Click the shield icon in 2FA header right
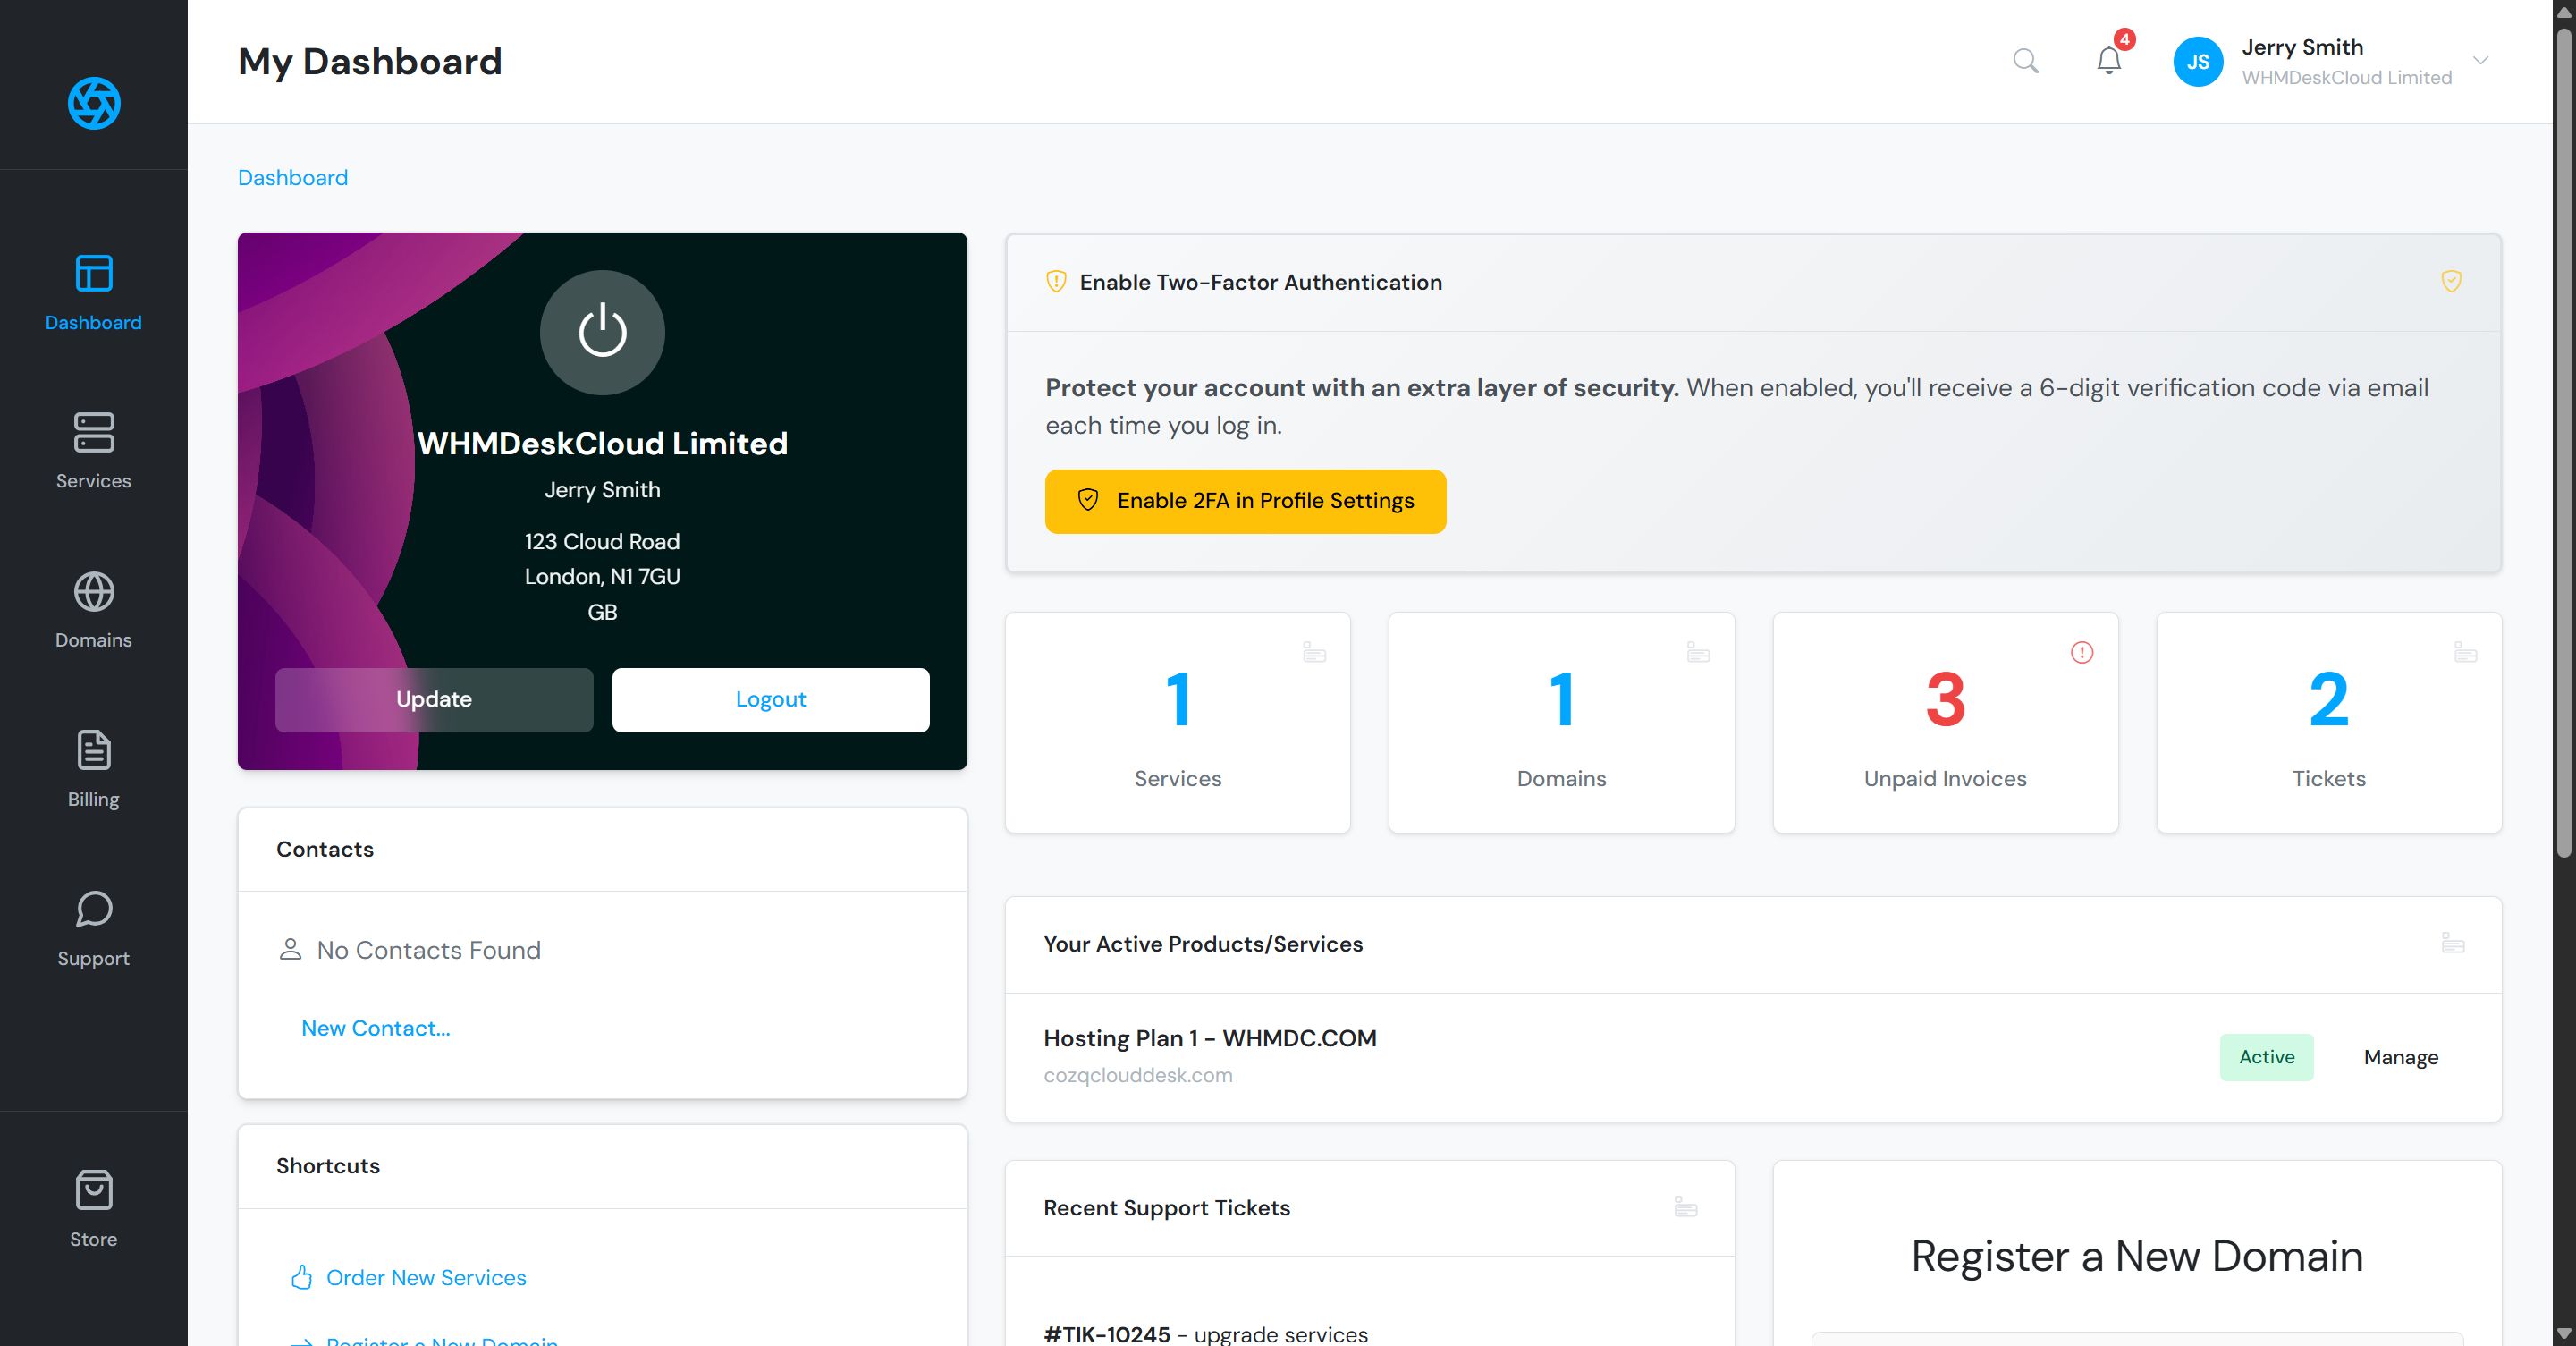This screenshot has height=1346, width=2576. pos(2451,281)
